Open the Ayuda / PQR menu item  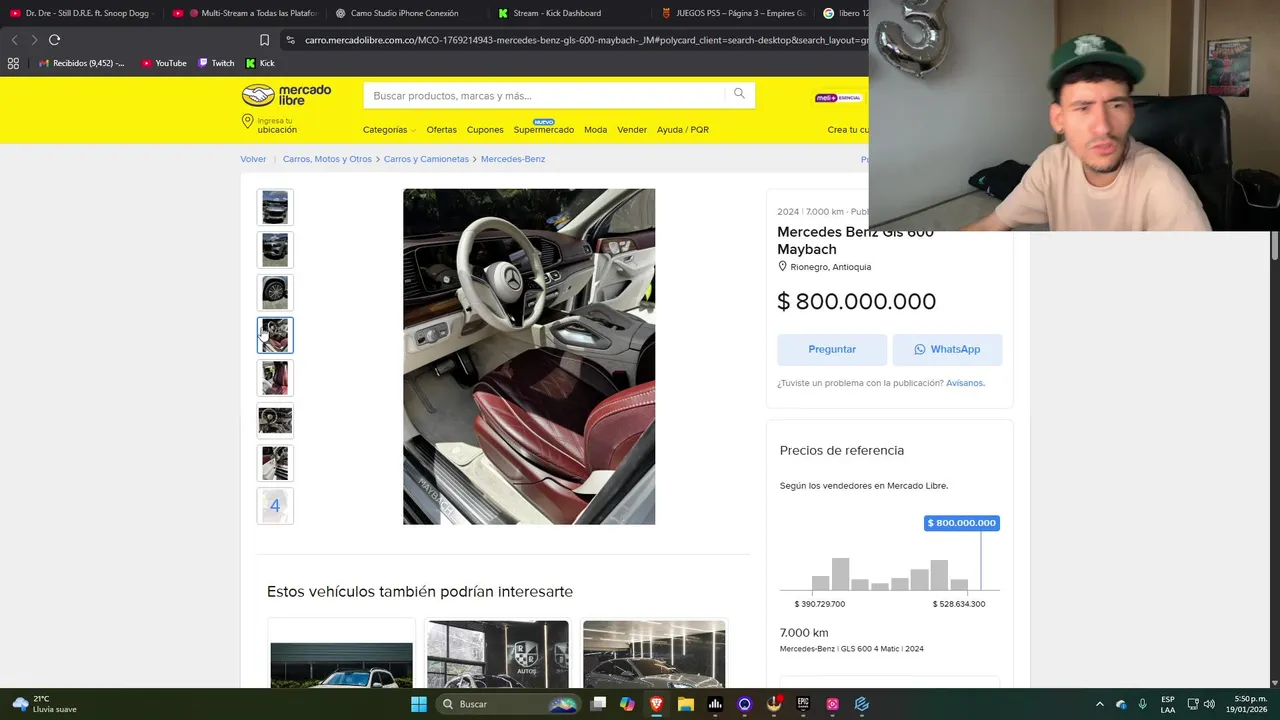pyautogui.click(x=683, y=130)
